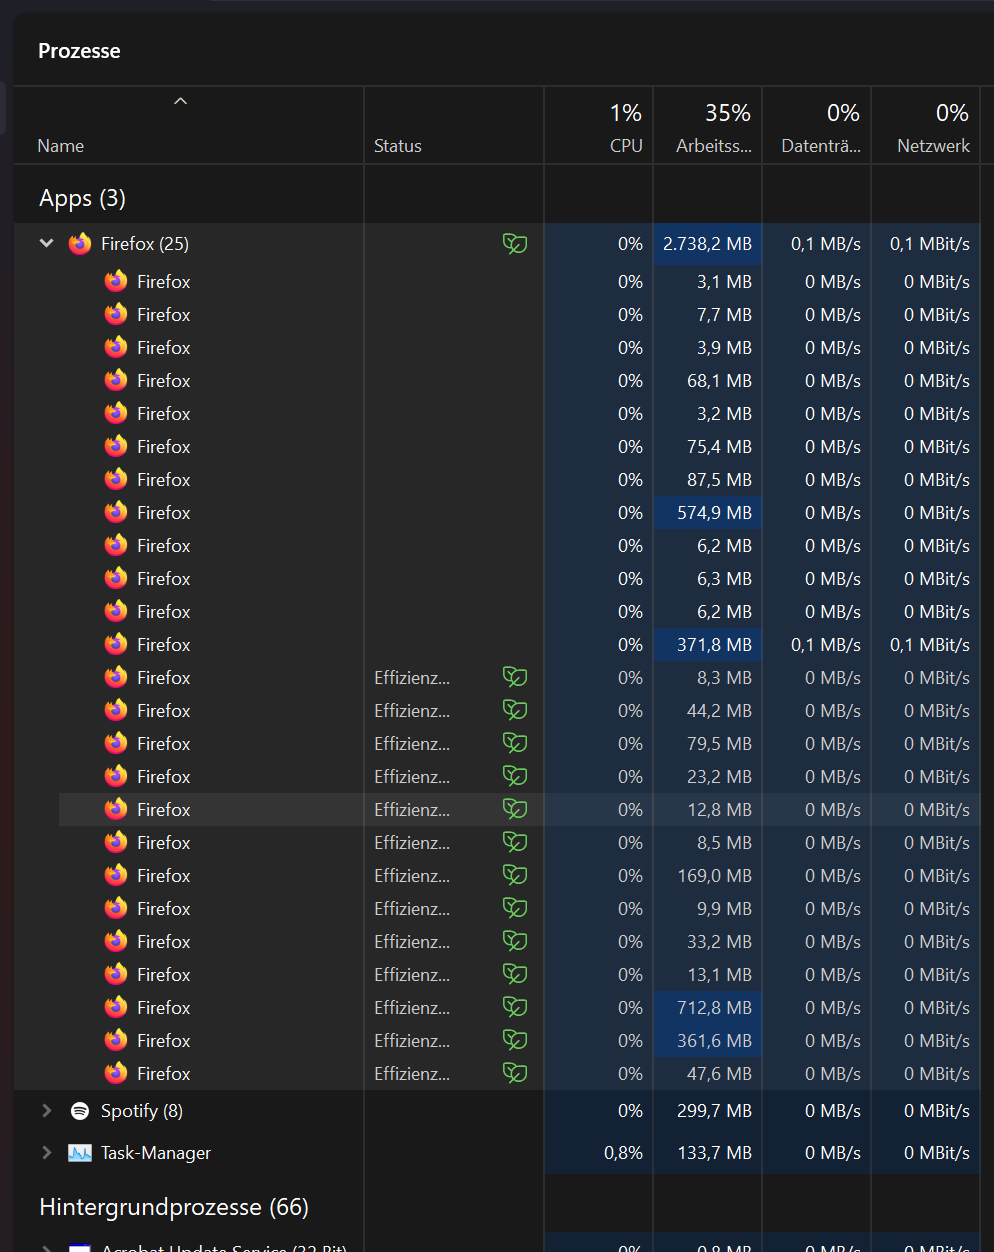Click efficiency leaf icon in the 13,1 MB row

[515, 974]
